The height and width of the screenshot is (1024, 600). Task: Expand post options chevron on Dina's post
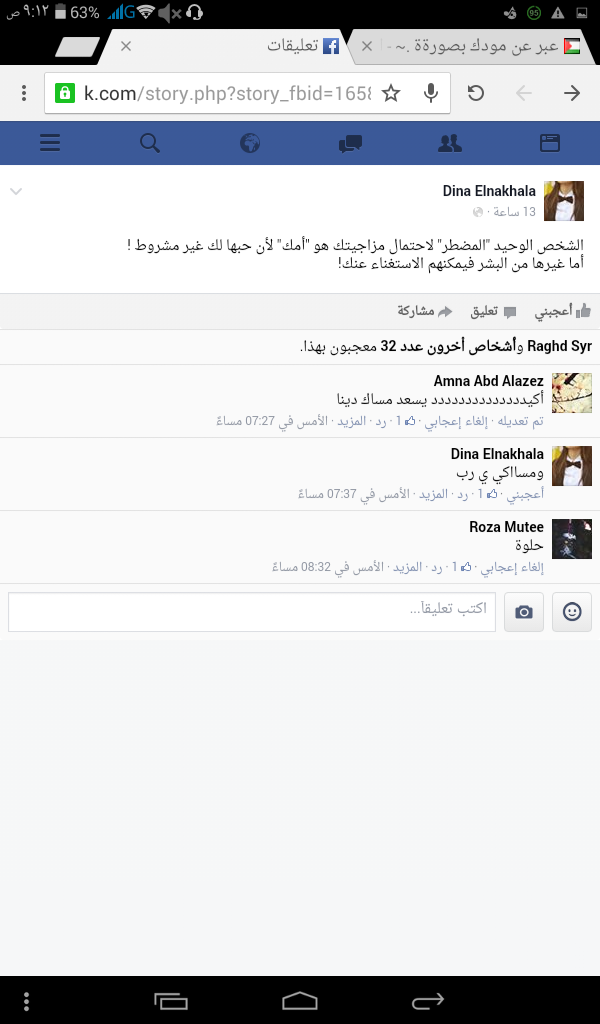pos(16,191)
